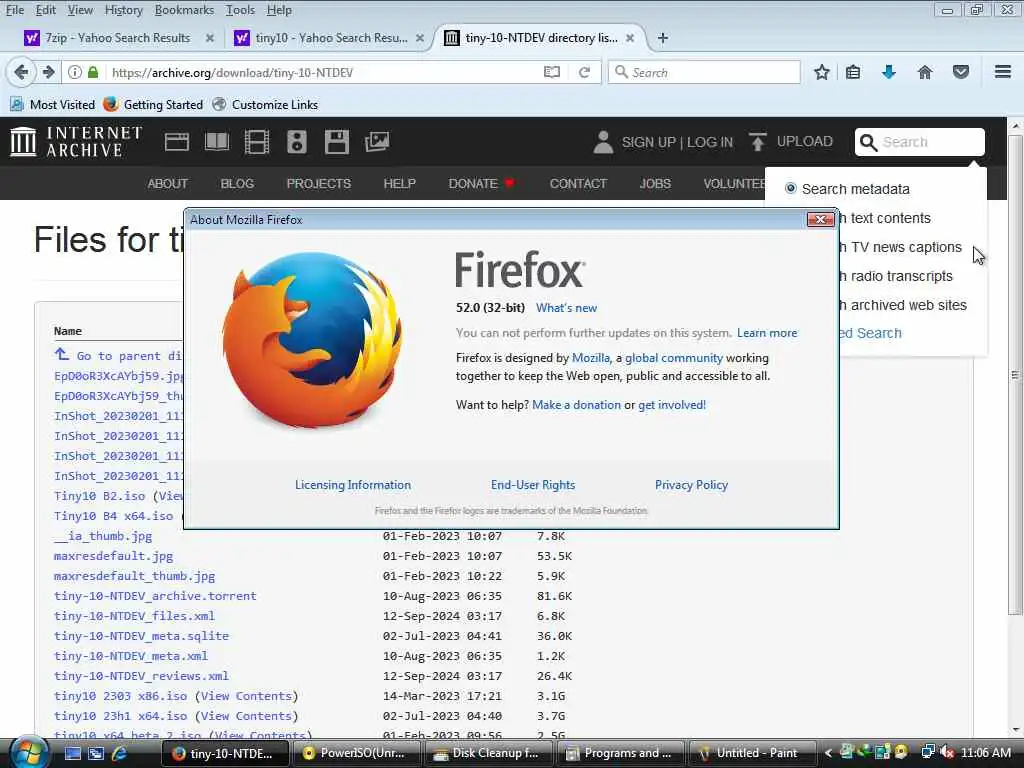Click the Upload arrow icon

[x=758, y=142]
